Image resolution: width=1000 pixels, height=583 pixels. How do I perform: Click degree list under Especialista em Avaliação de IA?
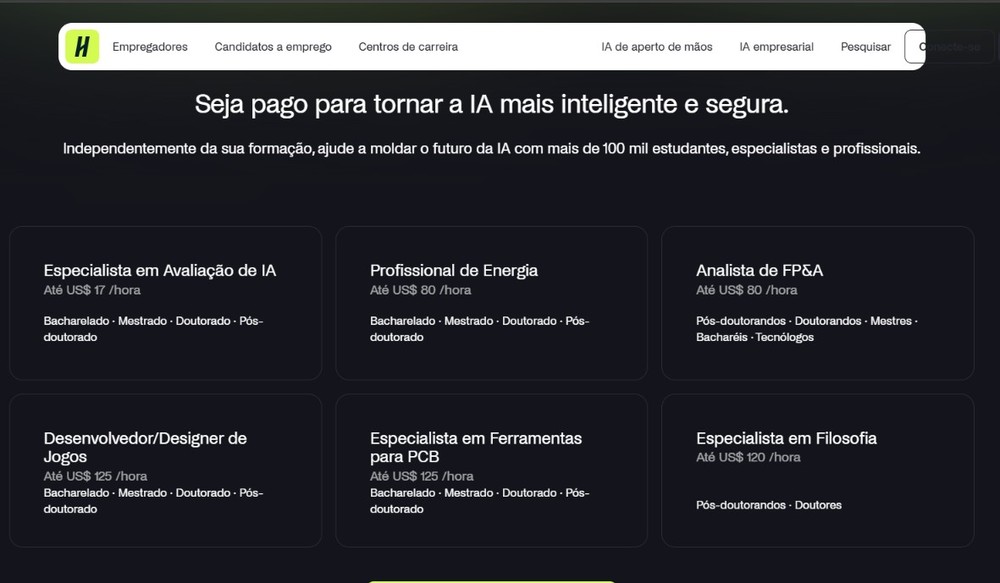(x=153, y=328)
